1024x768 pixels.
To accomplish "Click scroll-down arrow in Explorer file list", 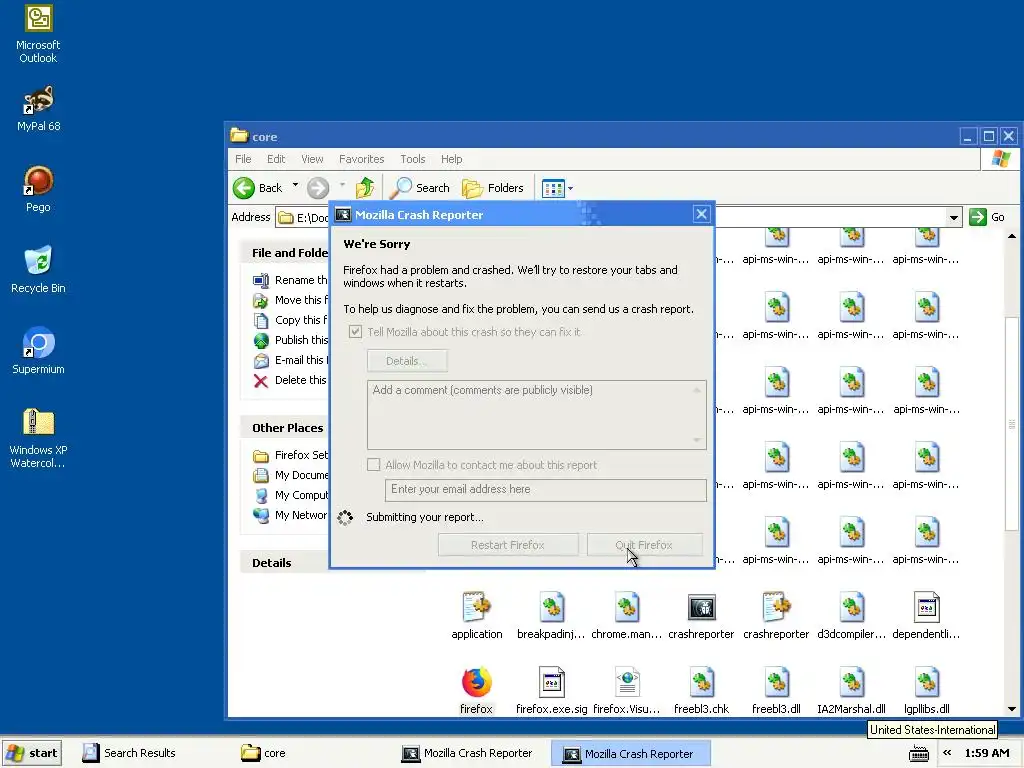I will pos(1012,709).
